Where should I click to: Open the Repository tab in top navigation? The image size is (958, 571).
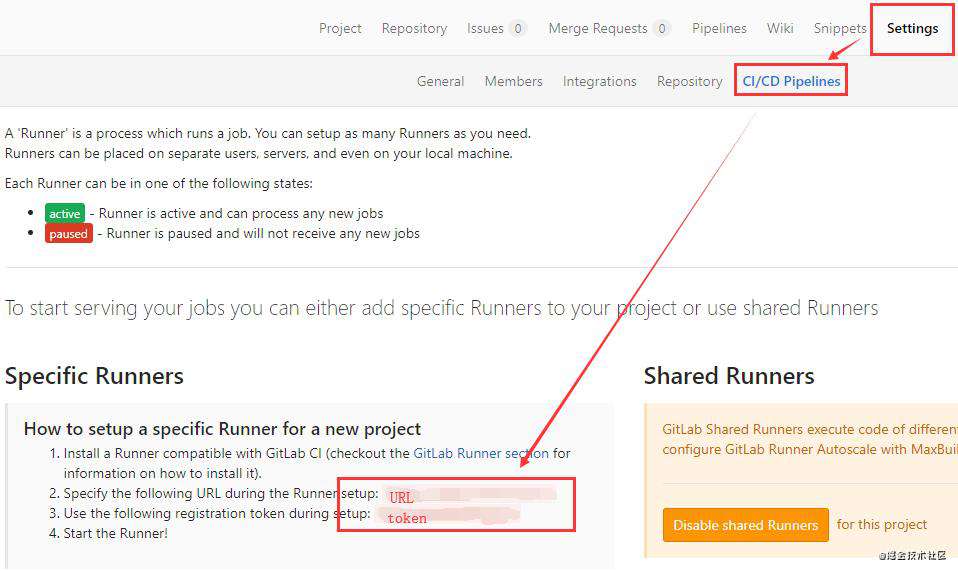pos(414,29)
